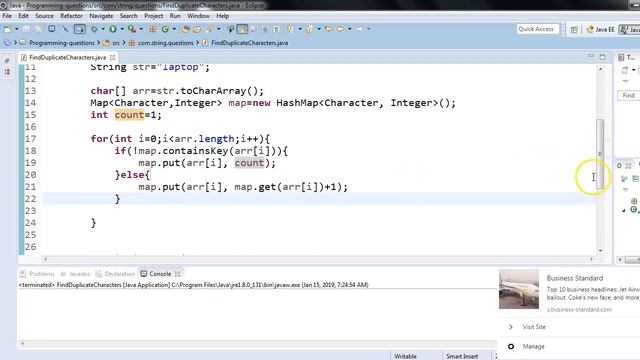Minimize the editor area
Image resolution: width=640 pixels, height=360 pixels.
[x=591, y=57]
